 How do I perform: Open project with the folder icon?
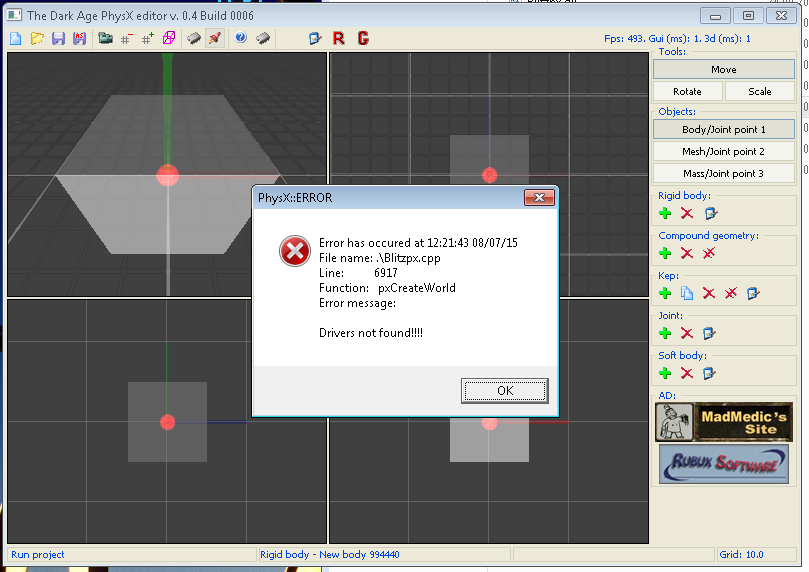coord(37,38)
